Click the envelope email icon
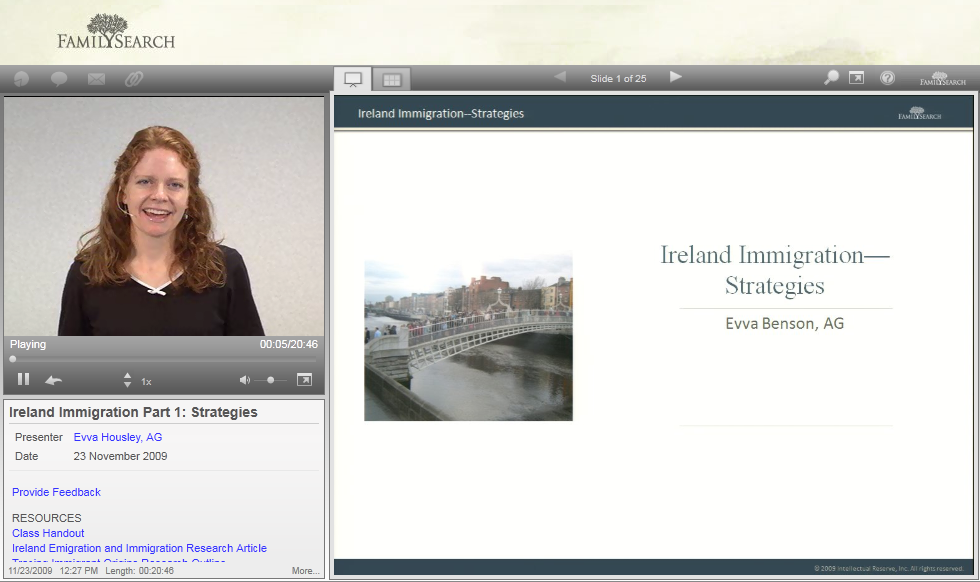The width and height of the screenshot is (980, 582). click(x=96, y=79)
